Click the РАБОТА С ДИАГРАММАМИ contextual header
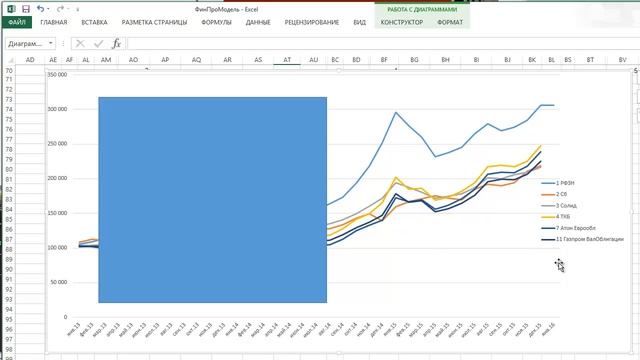This screenshot has height=360, width=640. (422, 9)
